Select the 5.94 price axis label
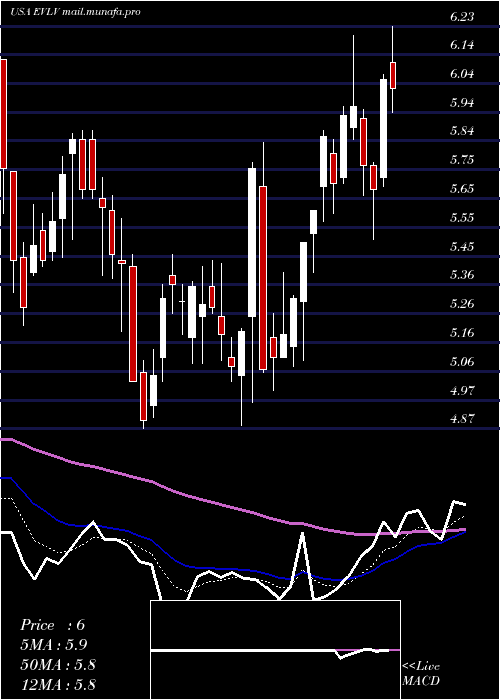Image resolution: width=500 pixels, height=700 pixels. pyautogui.click(x=462, y=103)
